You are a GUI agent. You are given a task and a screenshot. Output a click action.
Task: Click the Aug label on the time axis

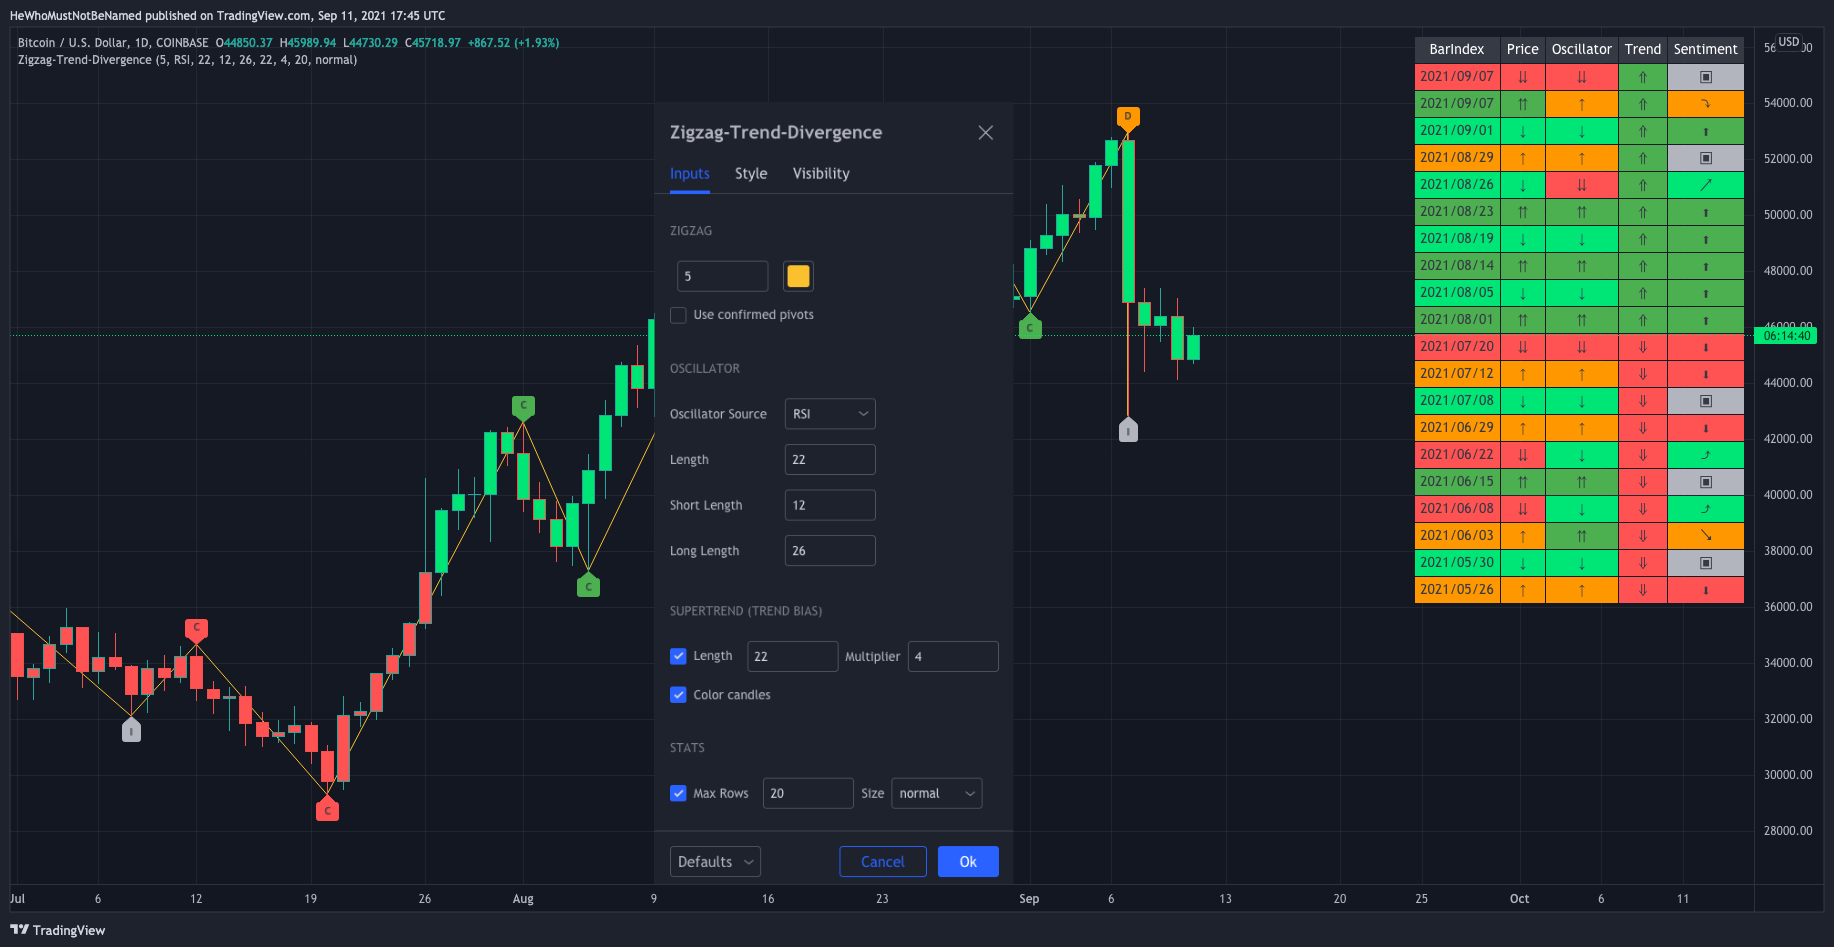click(x=523, y=899)
